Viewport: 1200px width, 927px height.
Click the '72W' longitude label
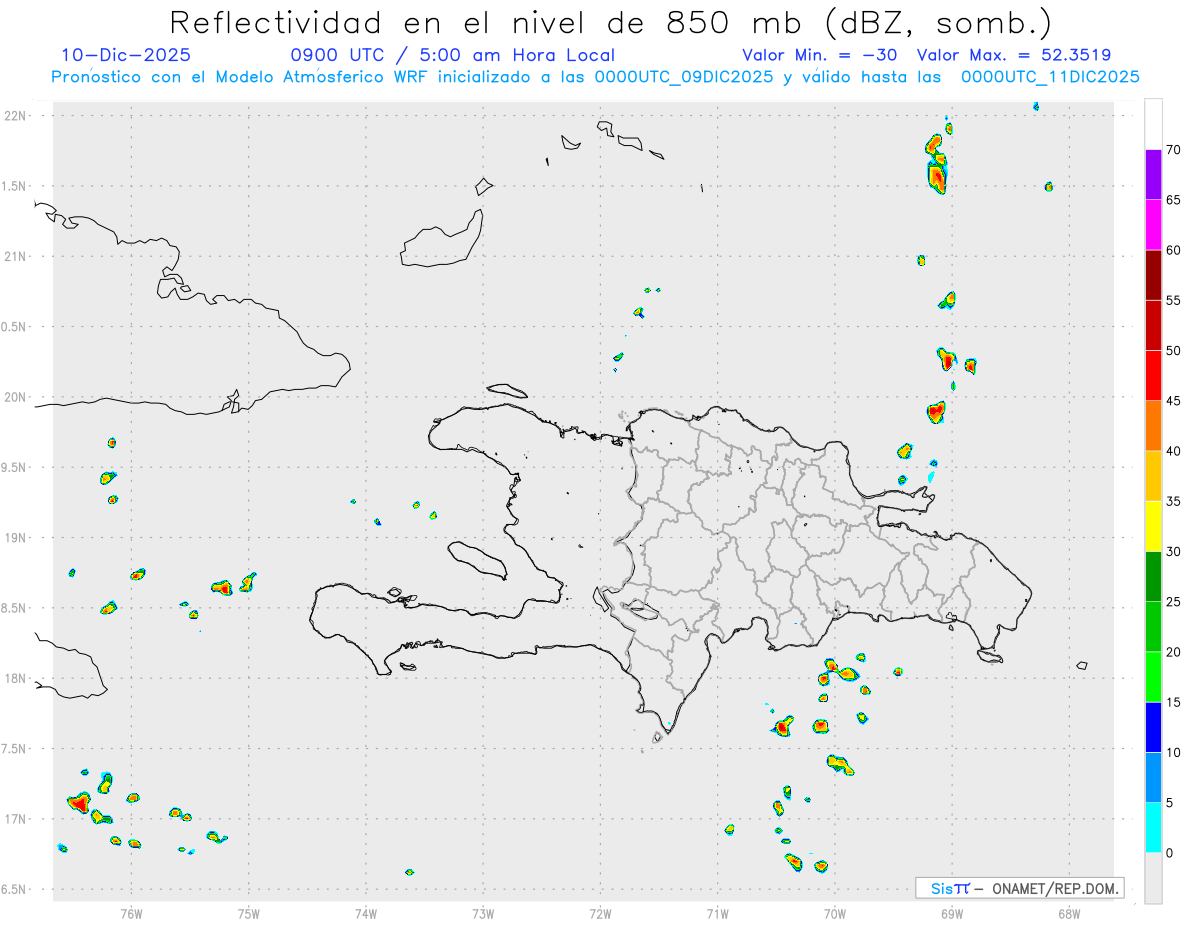click(x=600, y=913)
